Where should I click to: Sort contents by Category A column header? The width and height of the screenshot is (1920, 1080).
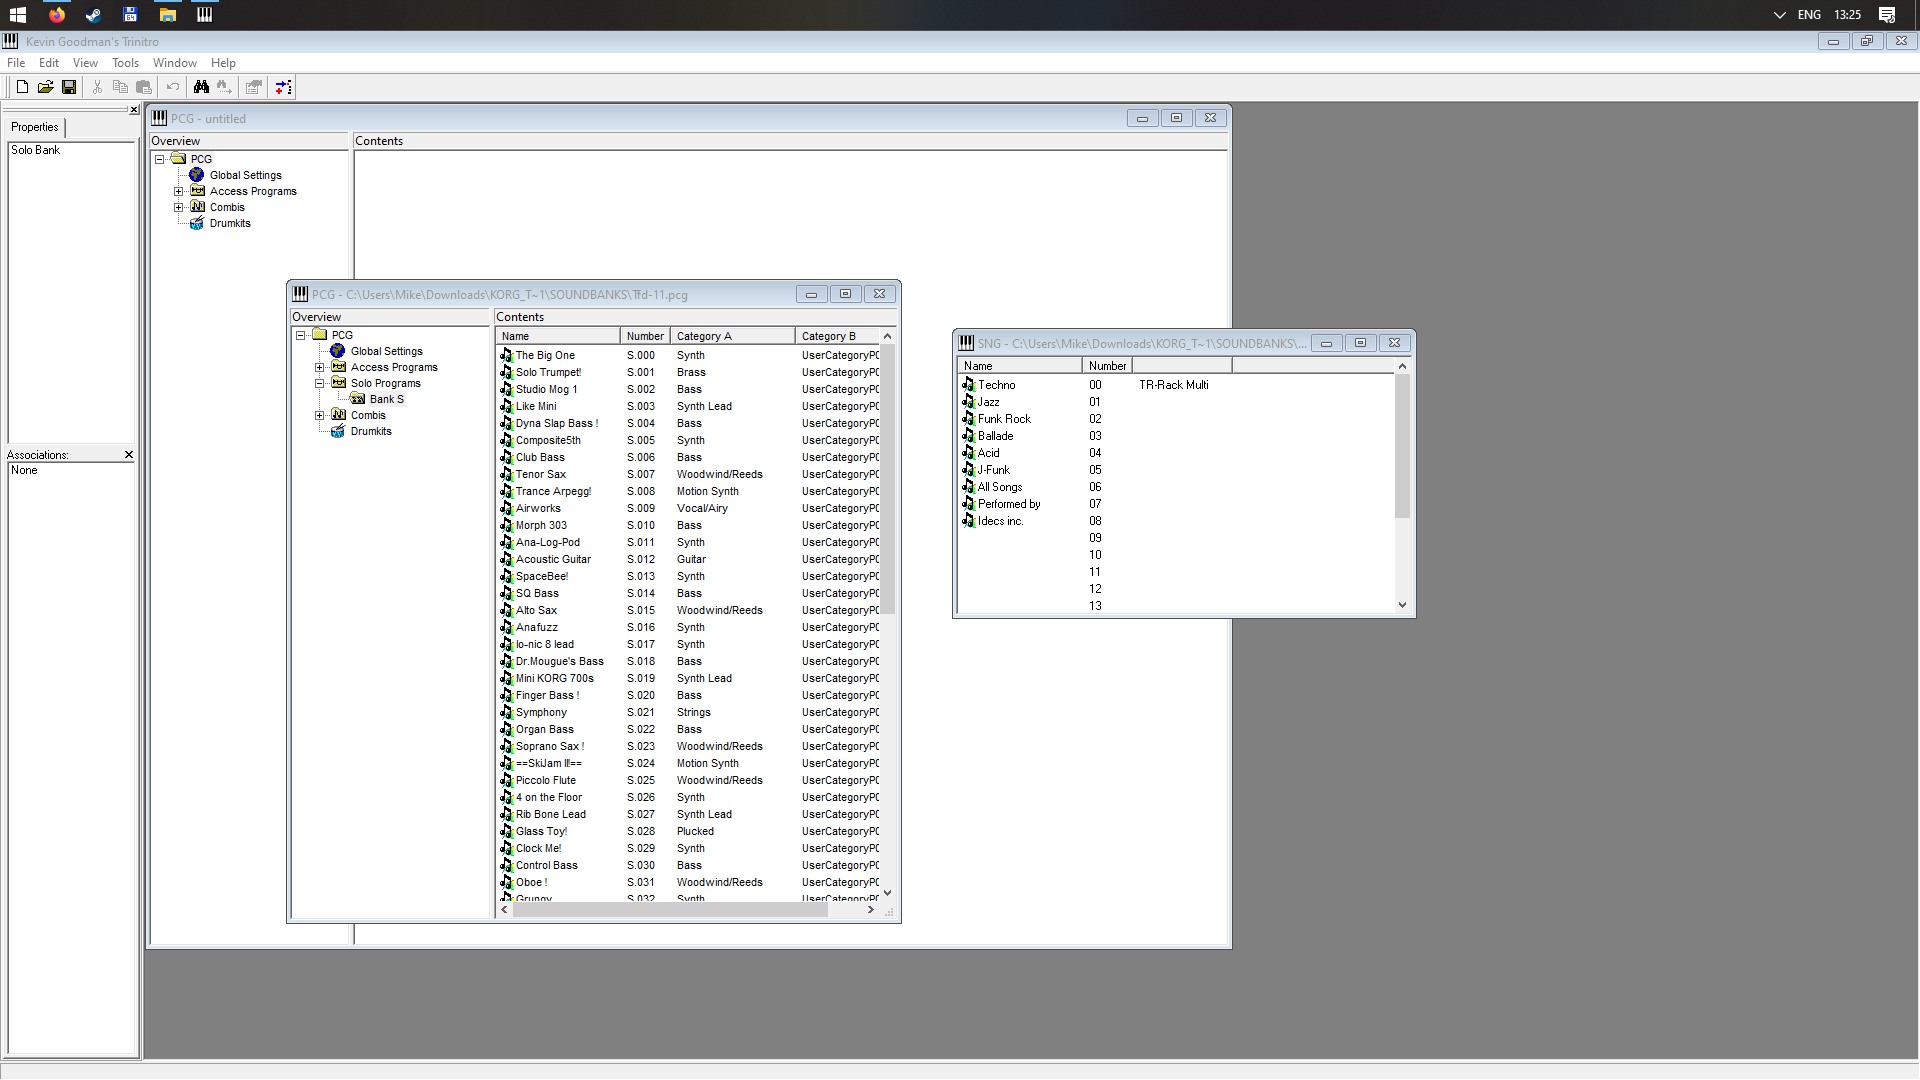point(732,336)
